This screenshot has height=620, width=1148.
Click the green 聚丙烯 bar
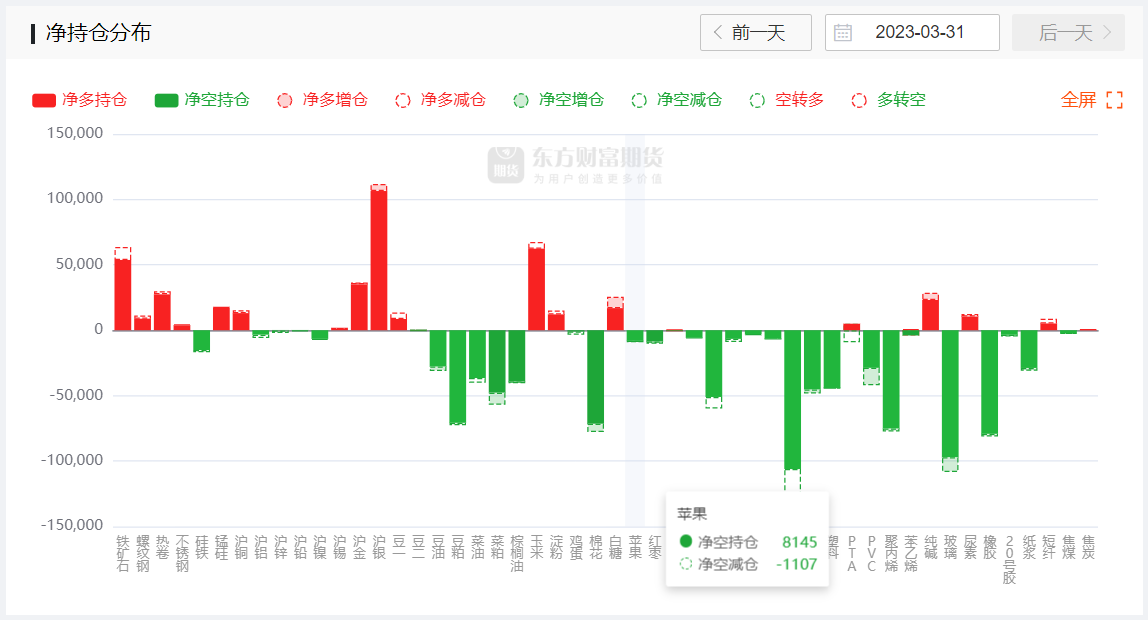pyautogui.click(x=891, y=379)
